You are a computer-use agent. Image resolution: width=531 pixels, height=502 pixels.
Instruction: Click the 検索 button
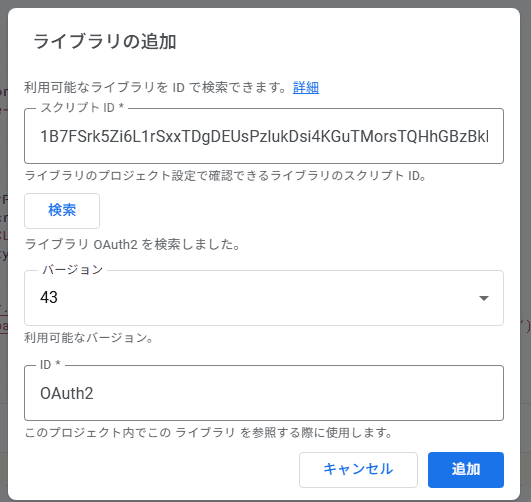click(x=62, y=211)
